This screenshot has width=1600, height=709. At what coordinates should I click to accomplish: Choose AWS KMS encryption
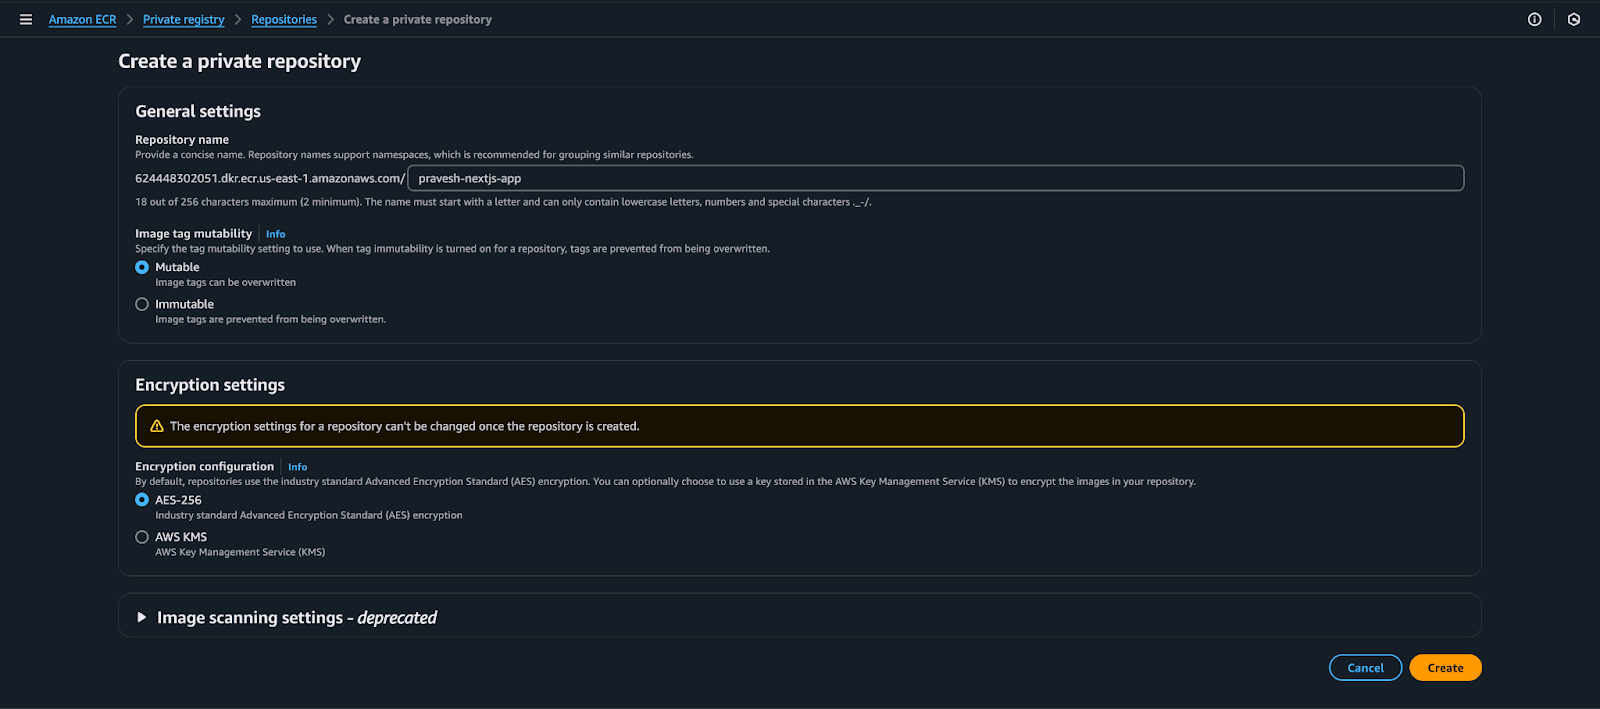tap(142, 537)
